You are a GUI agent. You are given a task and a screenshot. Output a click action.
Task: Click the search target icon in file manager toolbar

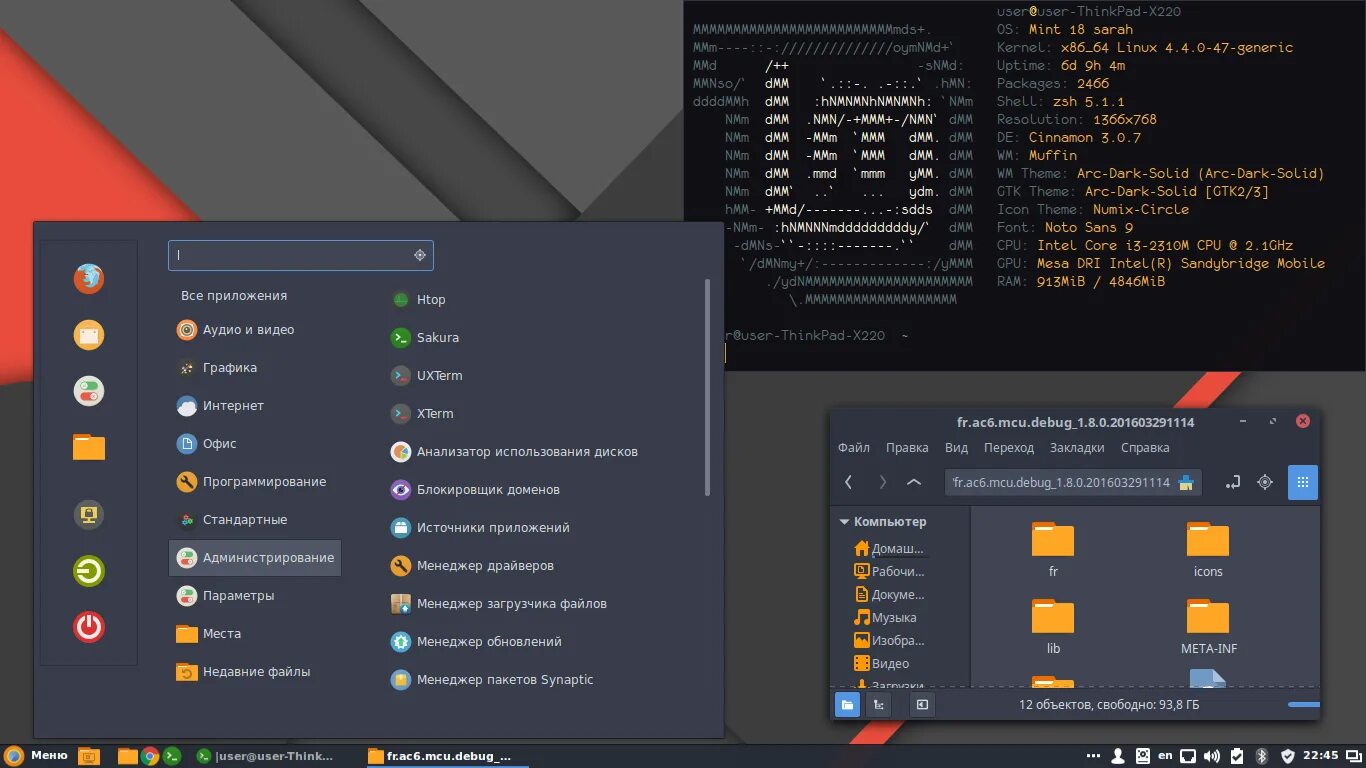pyautogui.click(x=1265, y=482)
